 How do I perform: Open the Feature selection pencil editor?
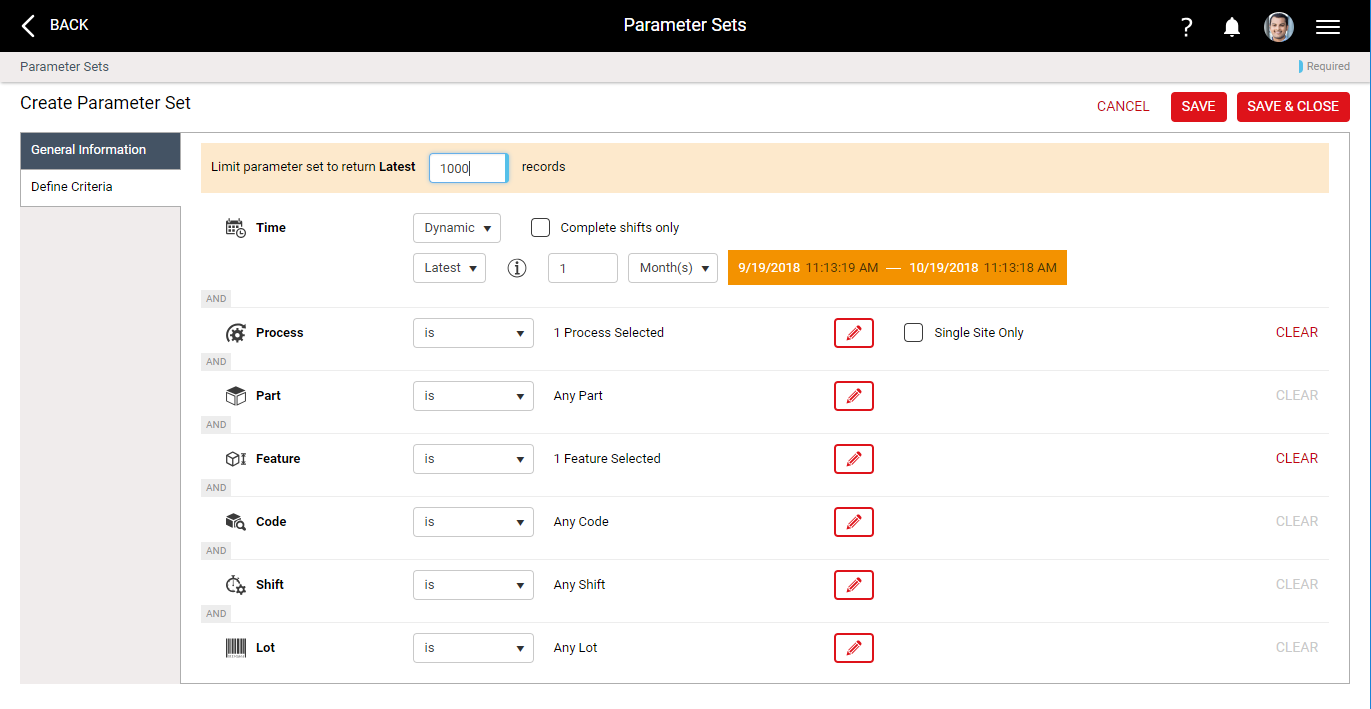(853, 458)
